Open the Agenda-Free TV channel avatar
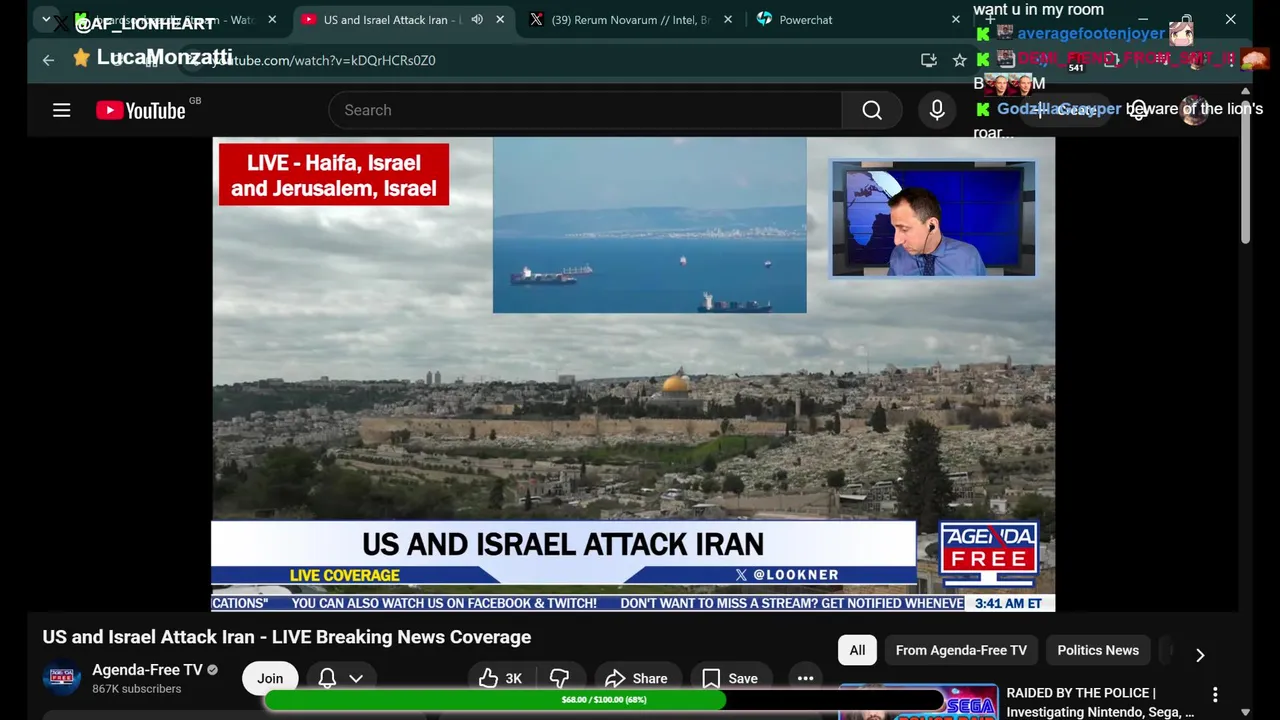 tap(61, 678)
